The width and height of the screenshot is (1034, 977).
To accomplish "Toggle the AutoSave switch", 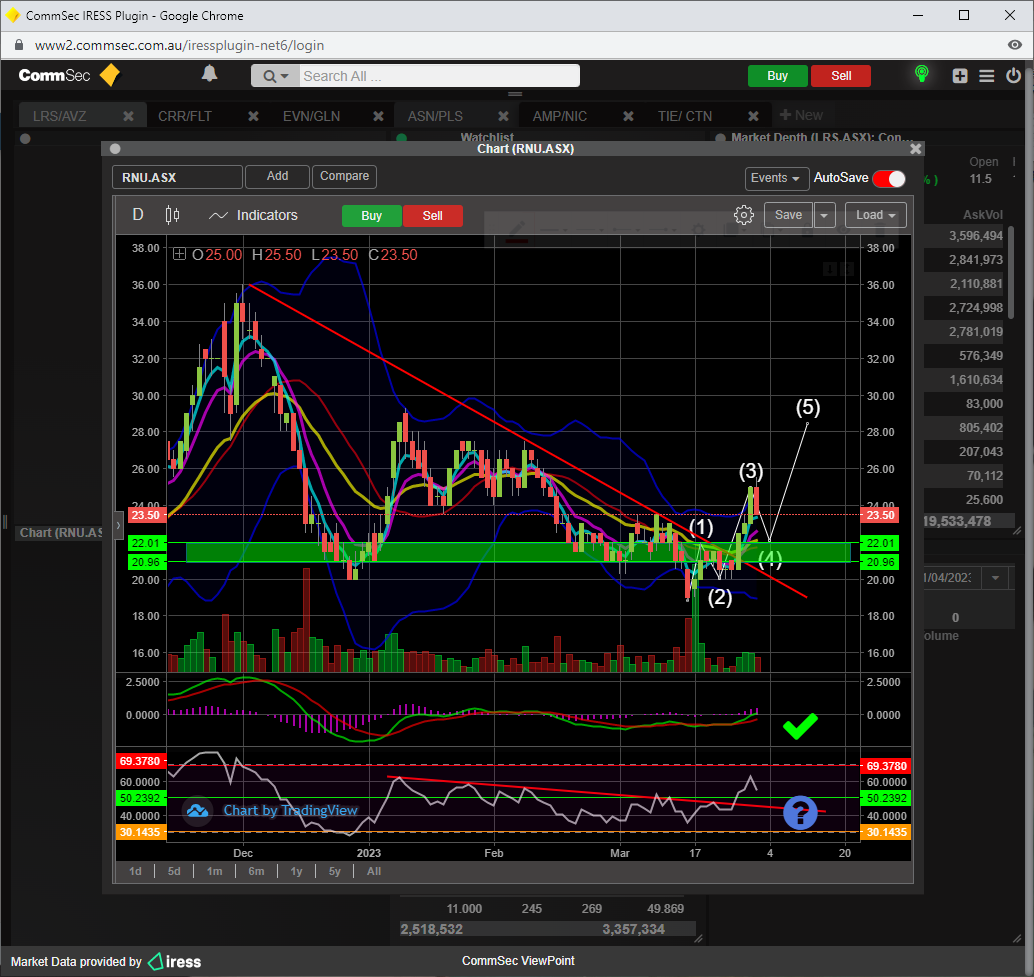I will pos(888,178).
